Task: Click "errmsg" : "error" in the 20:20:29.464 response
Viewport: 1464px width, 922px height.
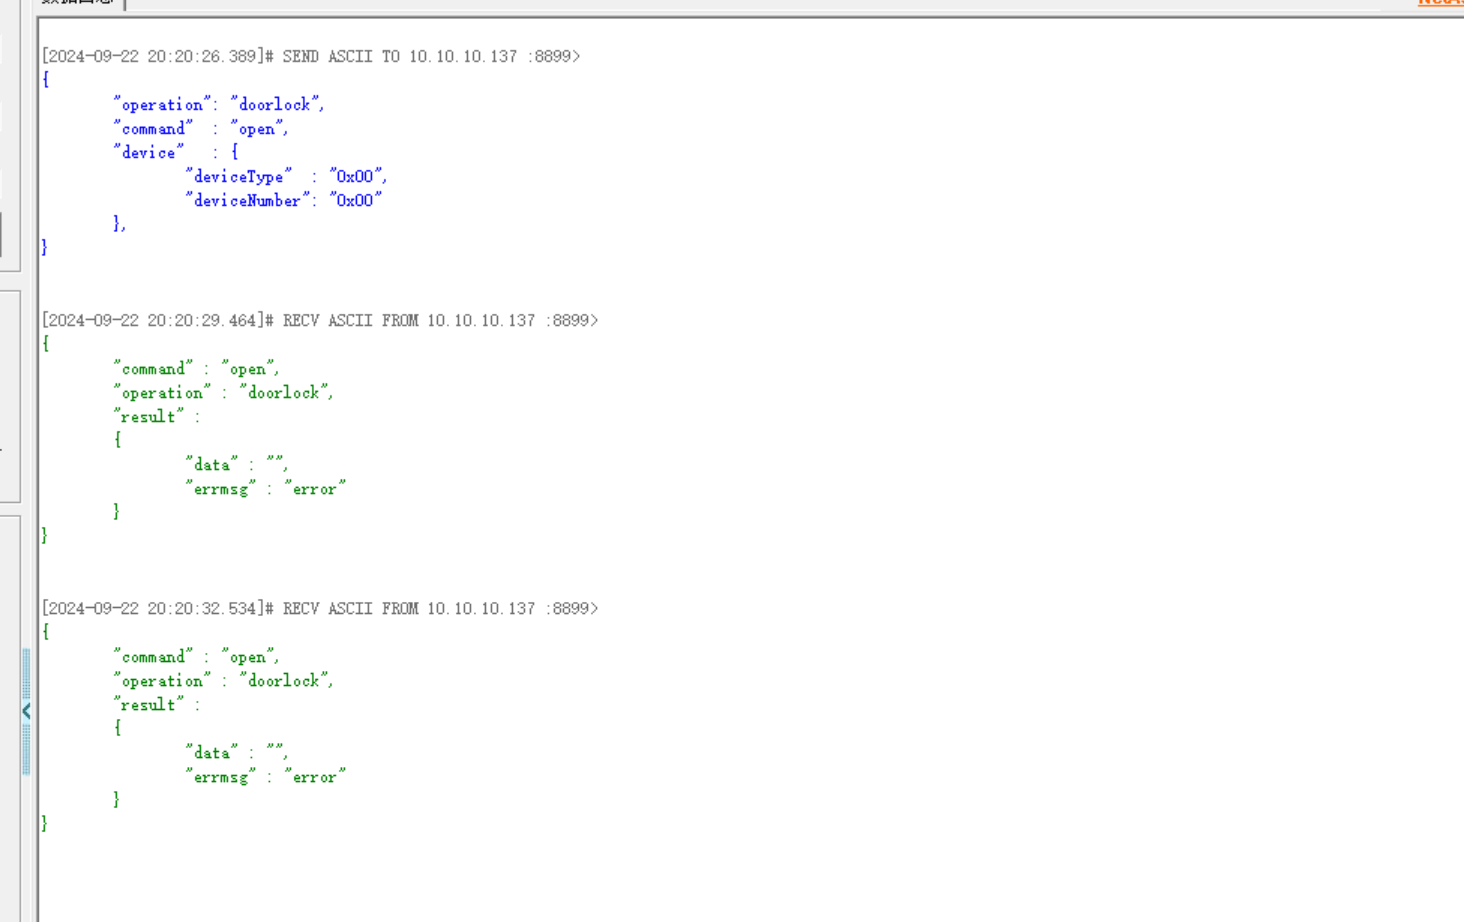Action: [x=266, y=489]
